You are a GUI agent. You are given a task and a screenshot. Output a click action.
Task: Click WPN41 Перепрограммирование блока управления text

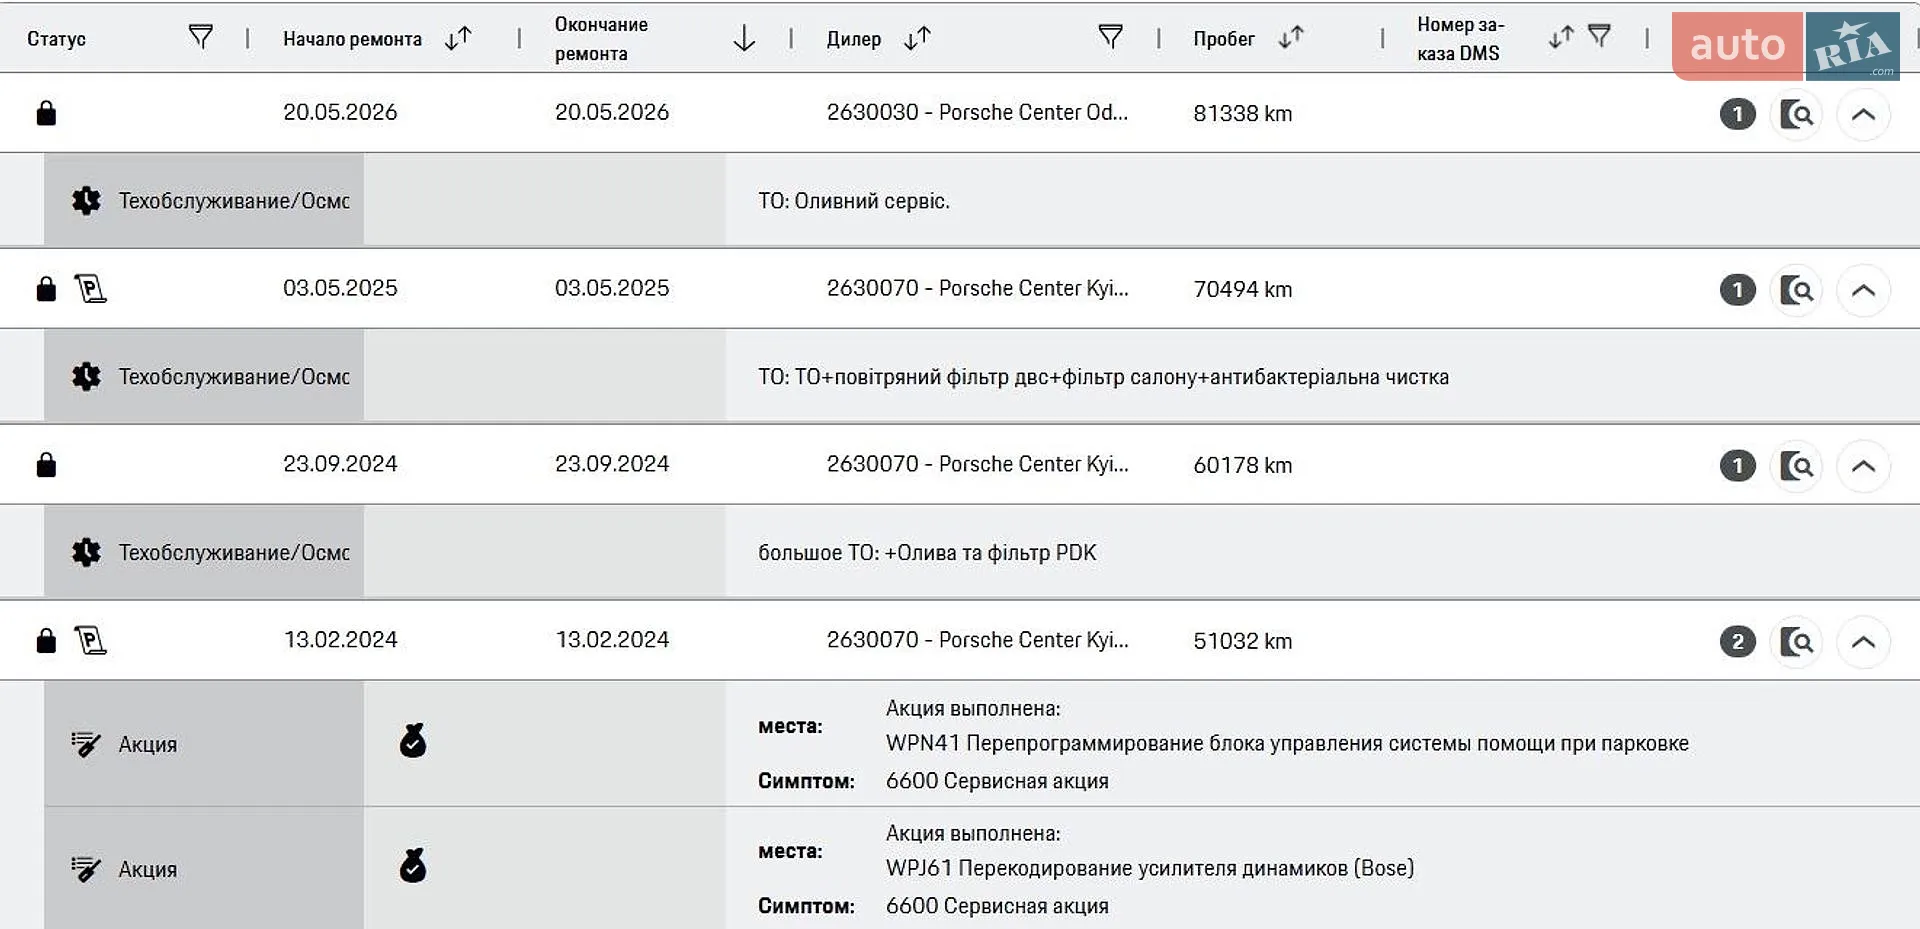(1287, 743)
